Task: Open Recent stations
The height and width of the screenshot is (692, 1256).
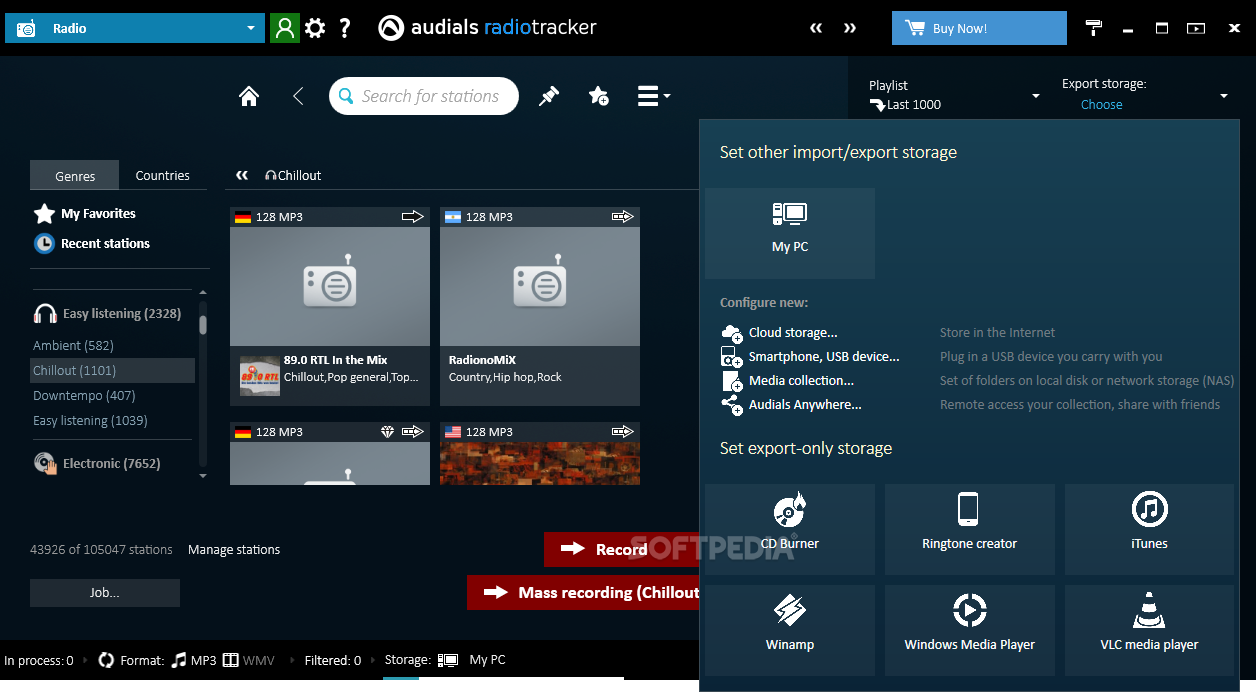Action: pos(92,243)
